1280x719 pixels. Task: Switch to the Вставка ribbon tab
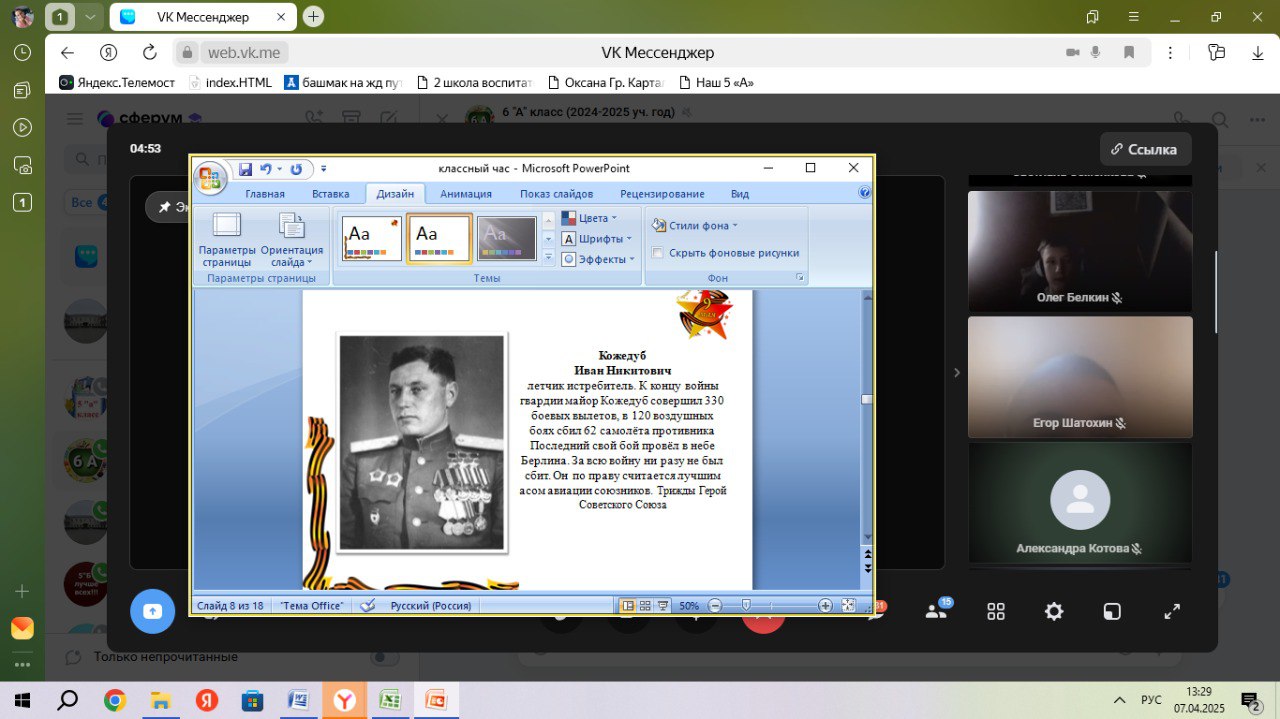point(331,194)
